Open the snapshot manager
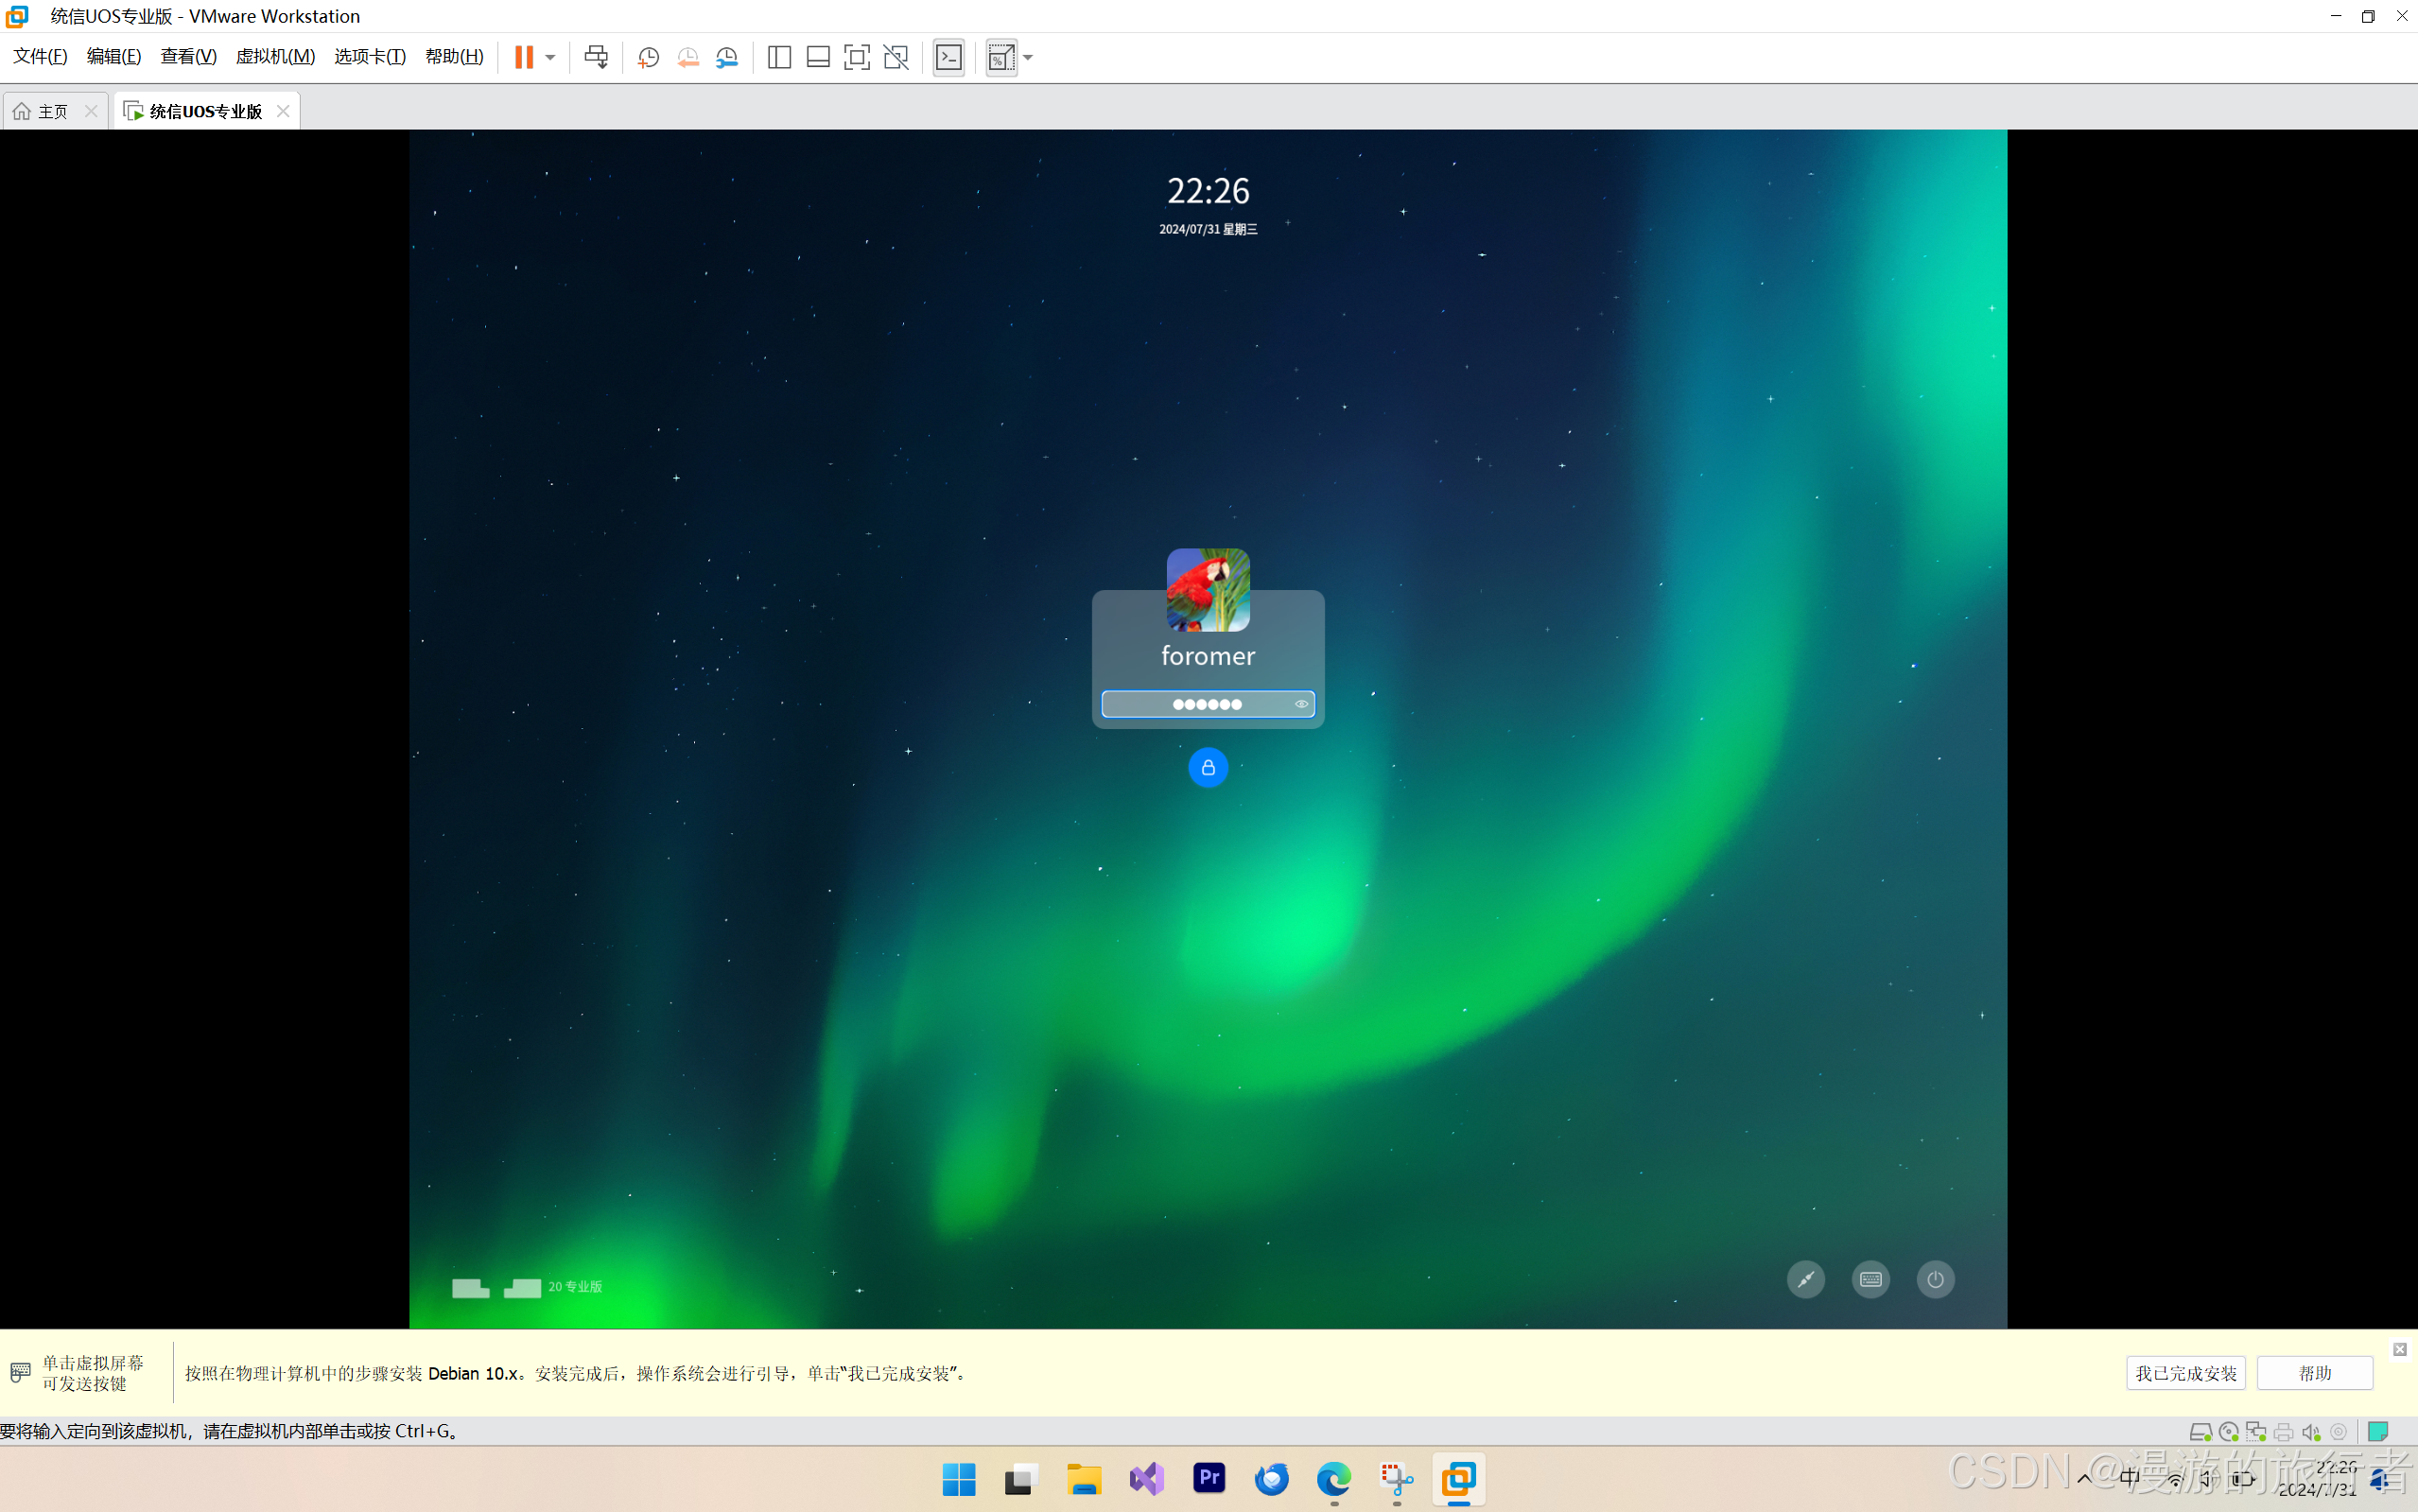Screen dimensions: 2418x1512 [x=727, y=57]
